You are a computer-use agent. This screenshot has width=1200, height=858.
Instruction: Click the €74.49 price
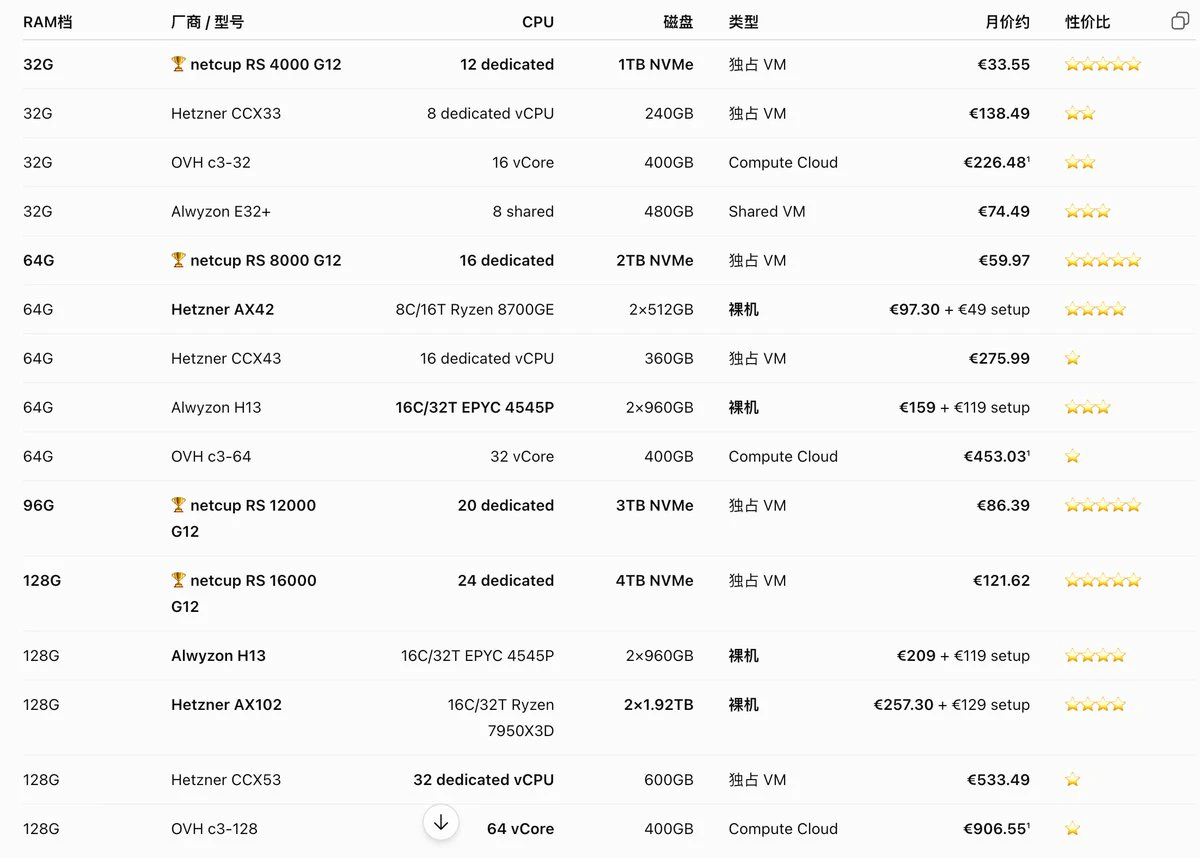1004,211
